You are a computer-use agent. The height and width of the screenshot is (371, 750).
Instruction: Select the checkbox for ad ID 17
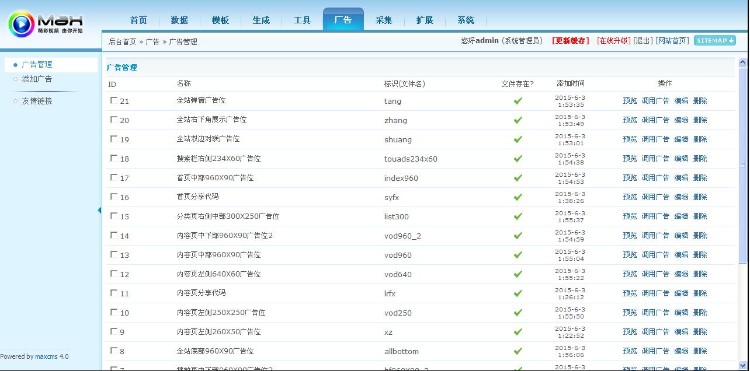(113, 177)
